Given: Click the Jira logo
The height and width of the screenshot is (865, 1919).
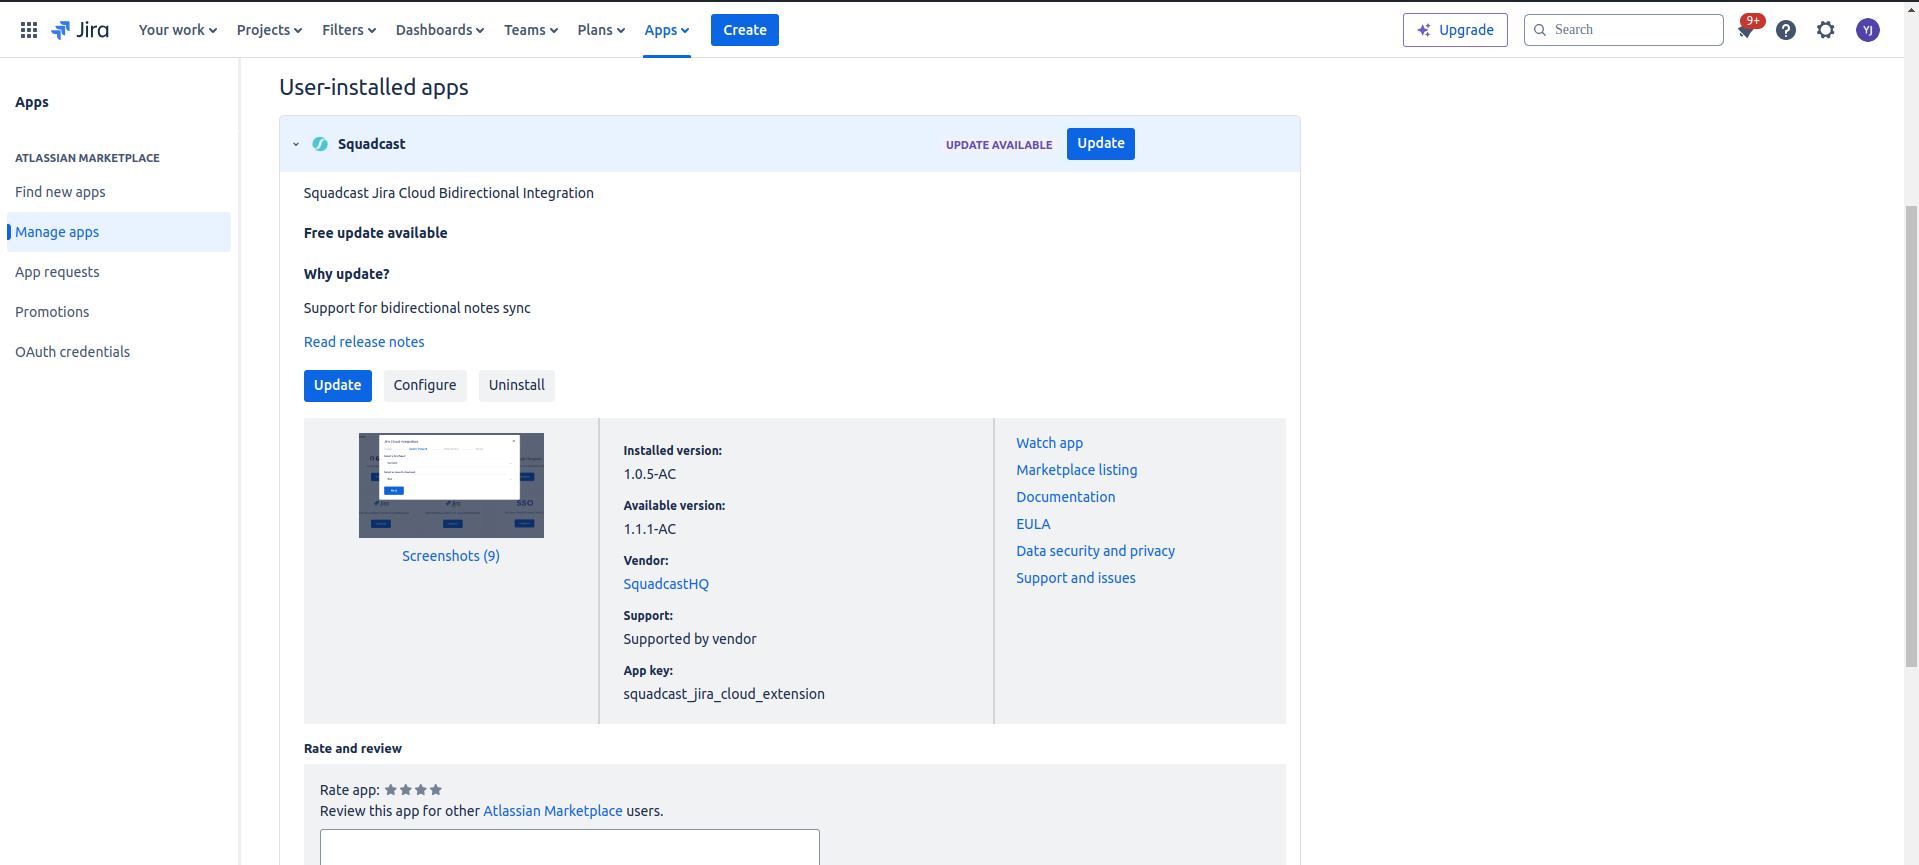Looking at the screenshot, I should [x=80, y=30].
